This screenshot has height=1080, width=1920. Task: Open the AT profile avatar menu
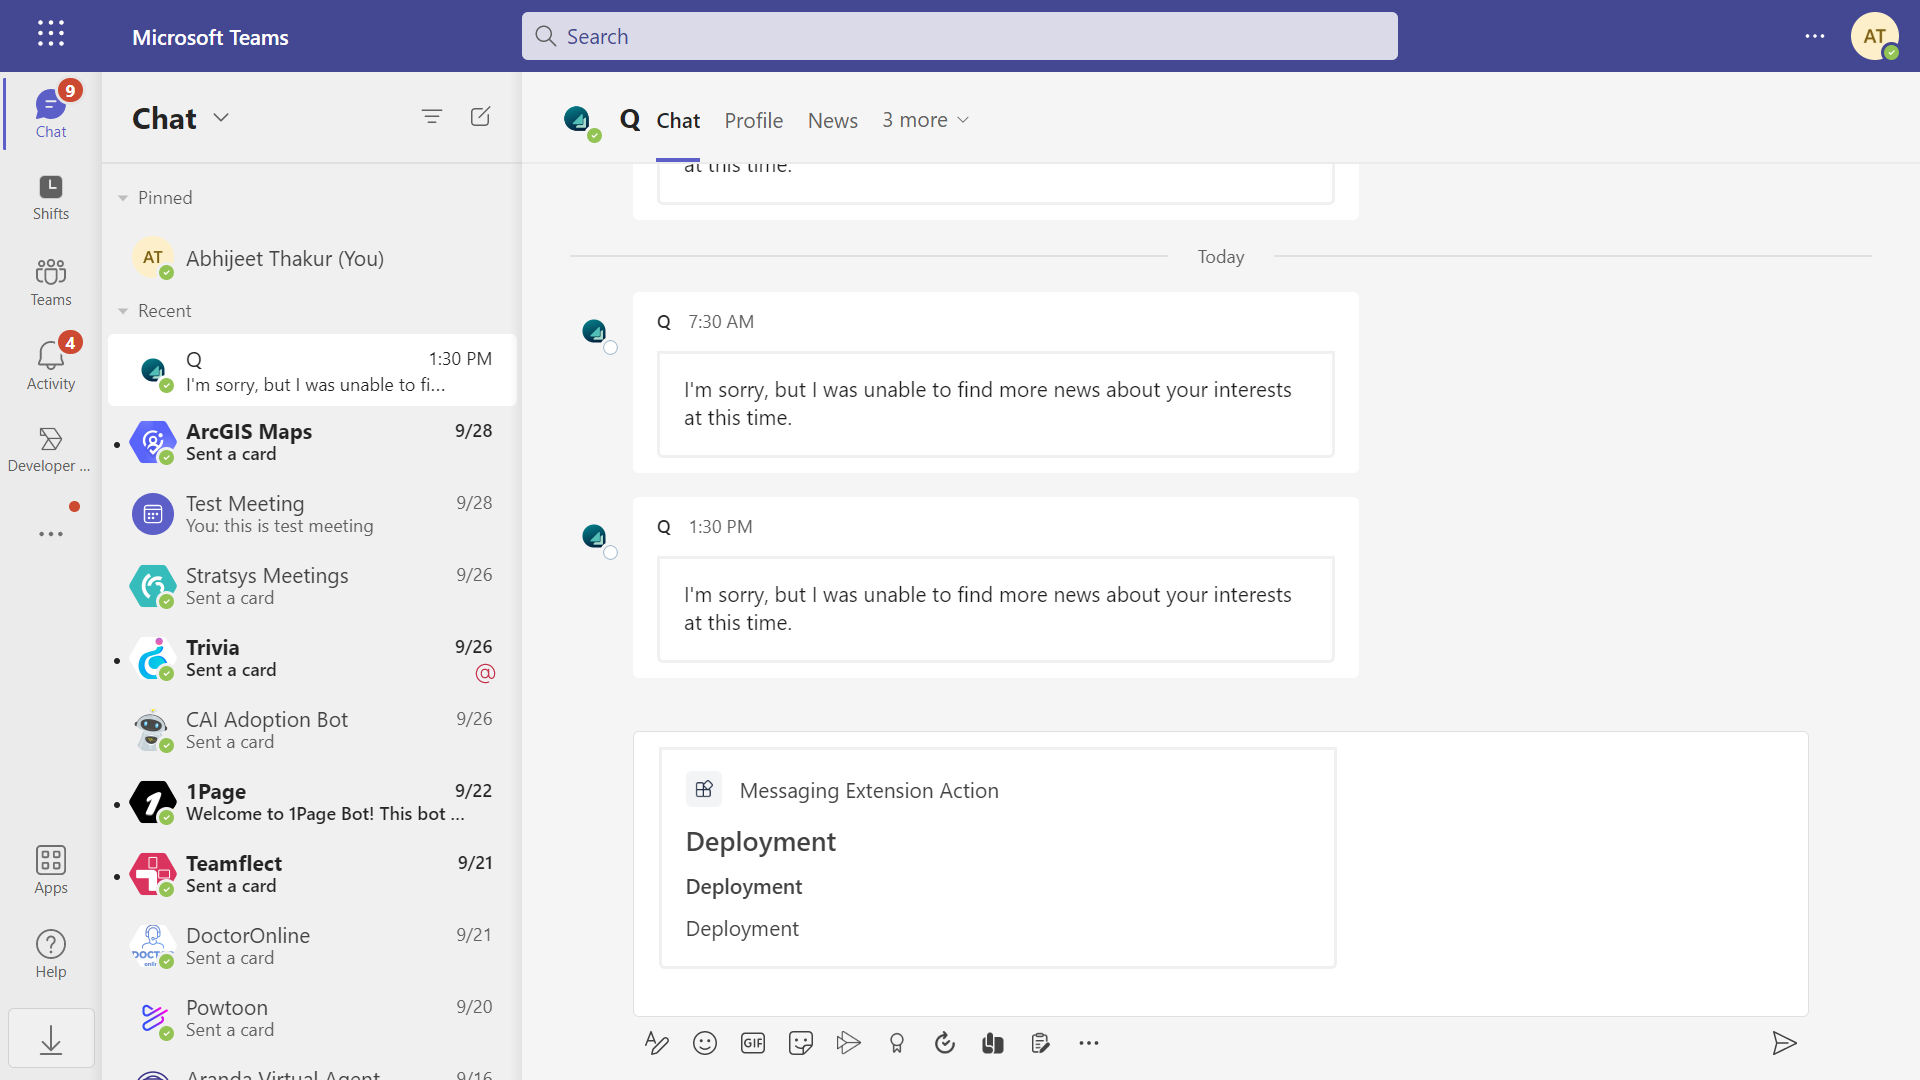coord(1875,36)
